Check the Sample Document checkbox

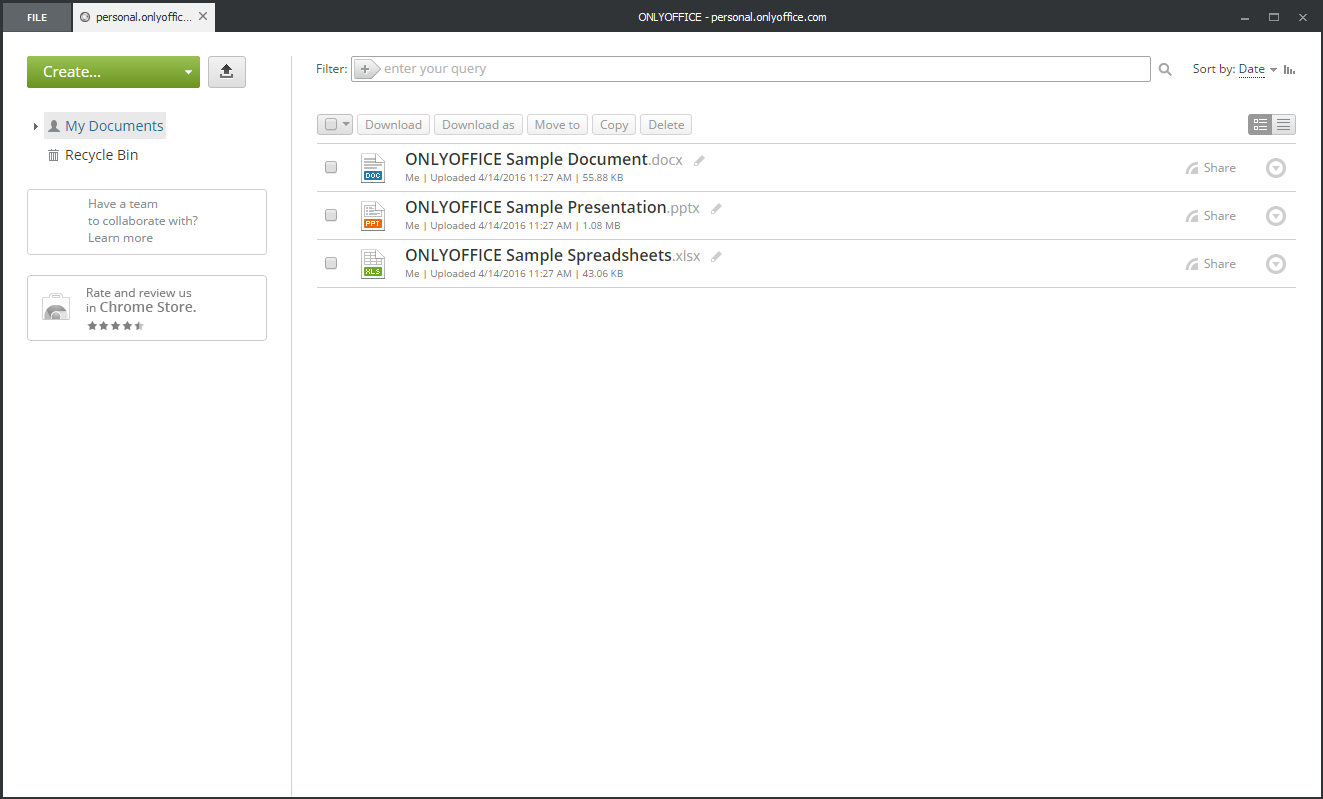pyautogui.click(x=331, y=168)
